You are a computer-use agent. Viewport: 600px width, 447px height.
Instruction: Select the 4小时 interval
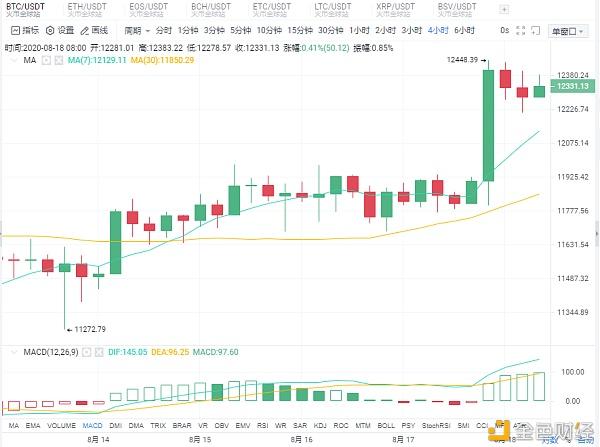pos(438,30)
